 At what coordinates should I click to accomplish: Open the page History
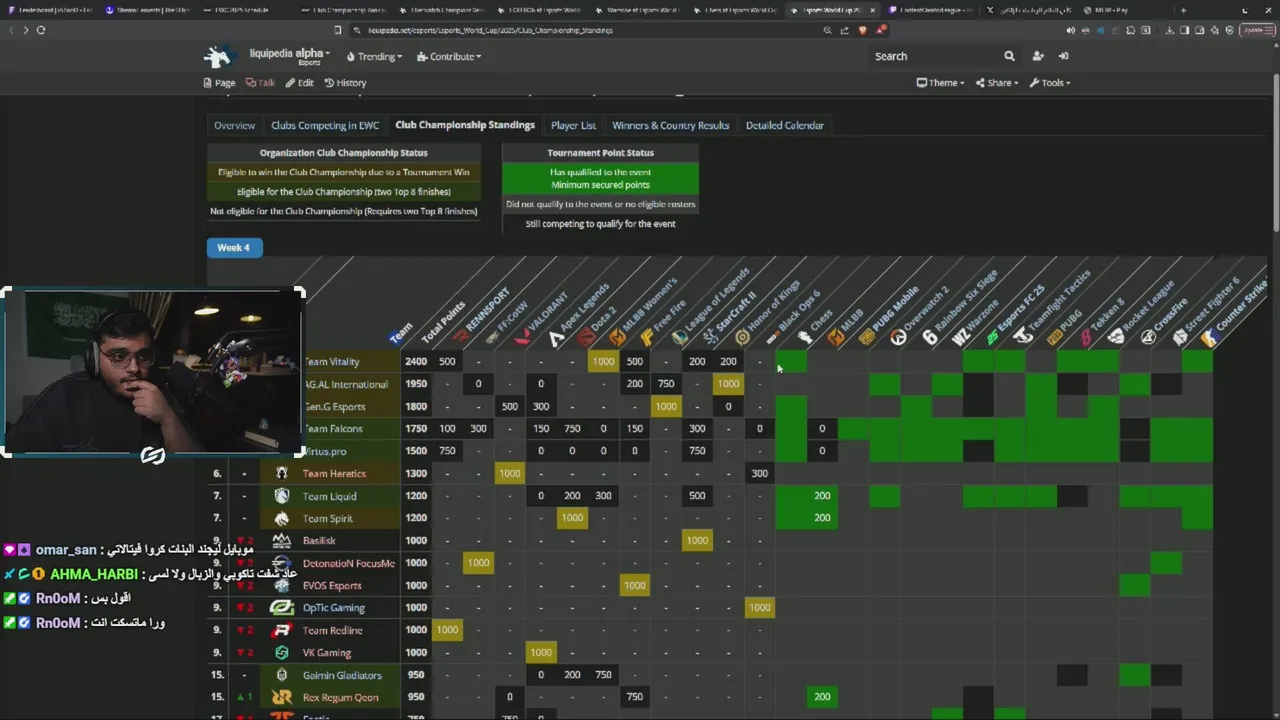[345, 83]
